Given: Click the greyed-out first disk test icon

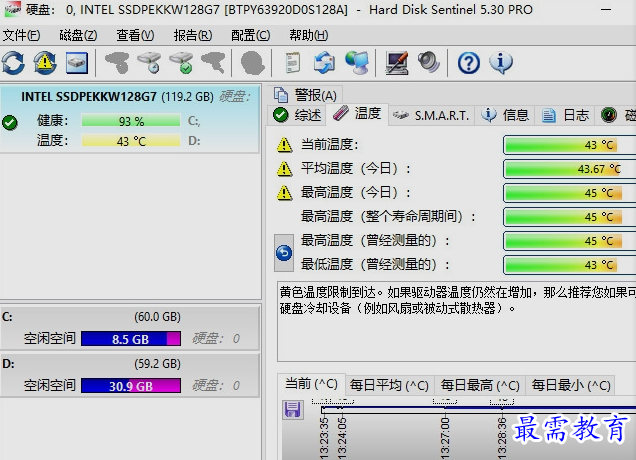Looking at the screenshot, I should coord(117,63).
